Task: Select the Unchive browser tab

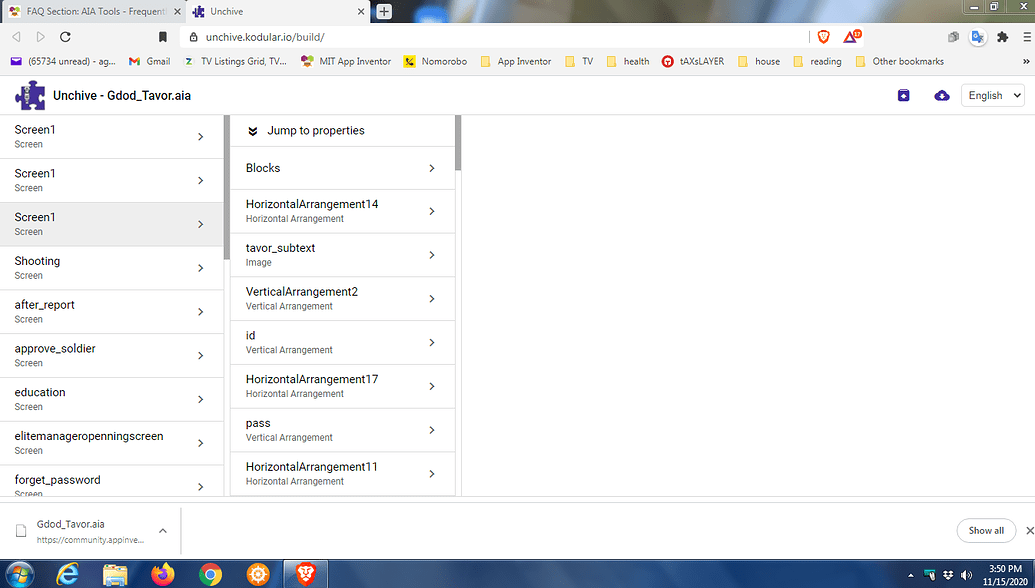Action: (x=279, y=11)
